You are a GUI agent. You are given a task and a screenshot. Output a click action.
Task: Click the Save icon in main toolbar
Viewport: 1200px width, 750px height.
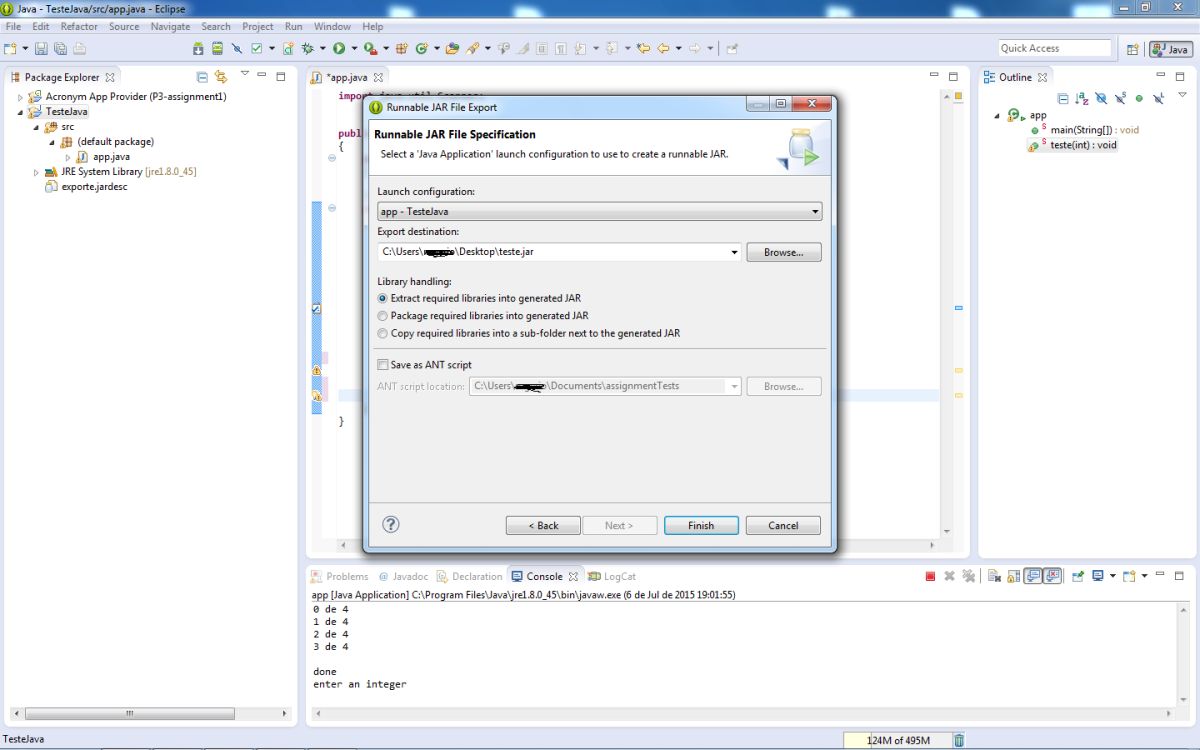click(x=41, y=48)
